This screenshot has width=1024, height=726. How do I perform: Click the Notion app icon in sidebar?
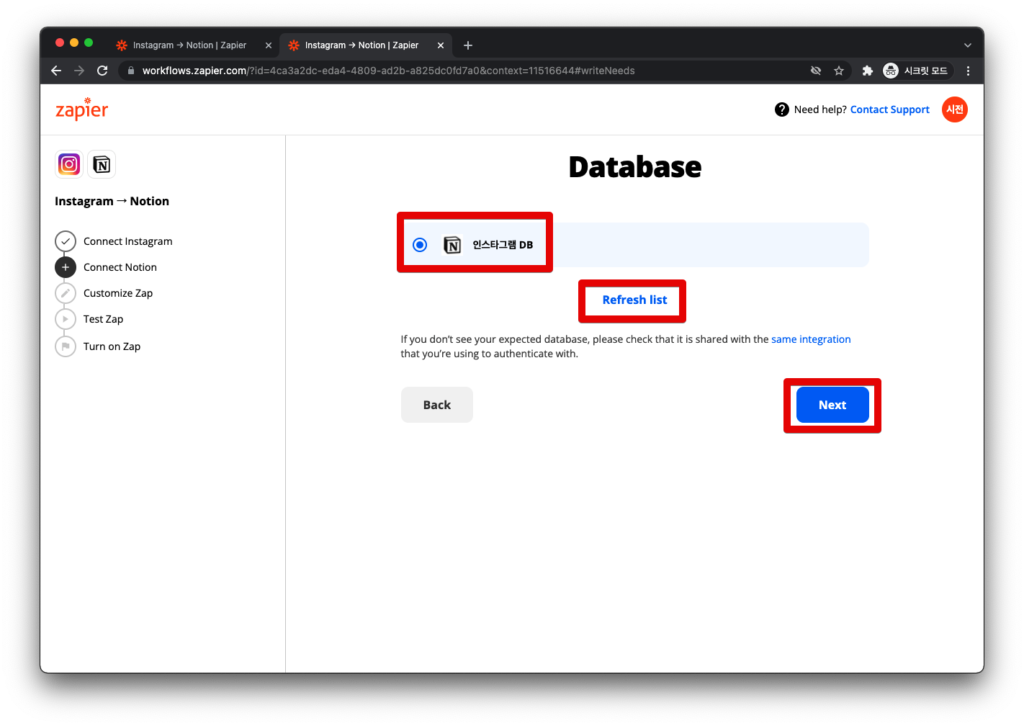click(x=101, y=164)
